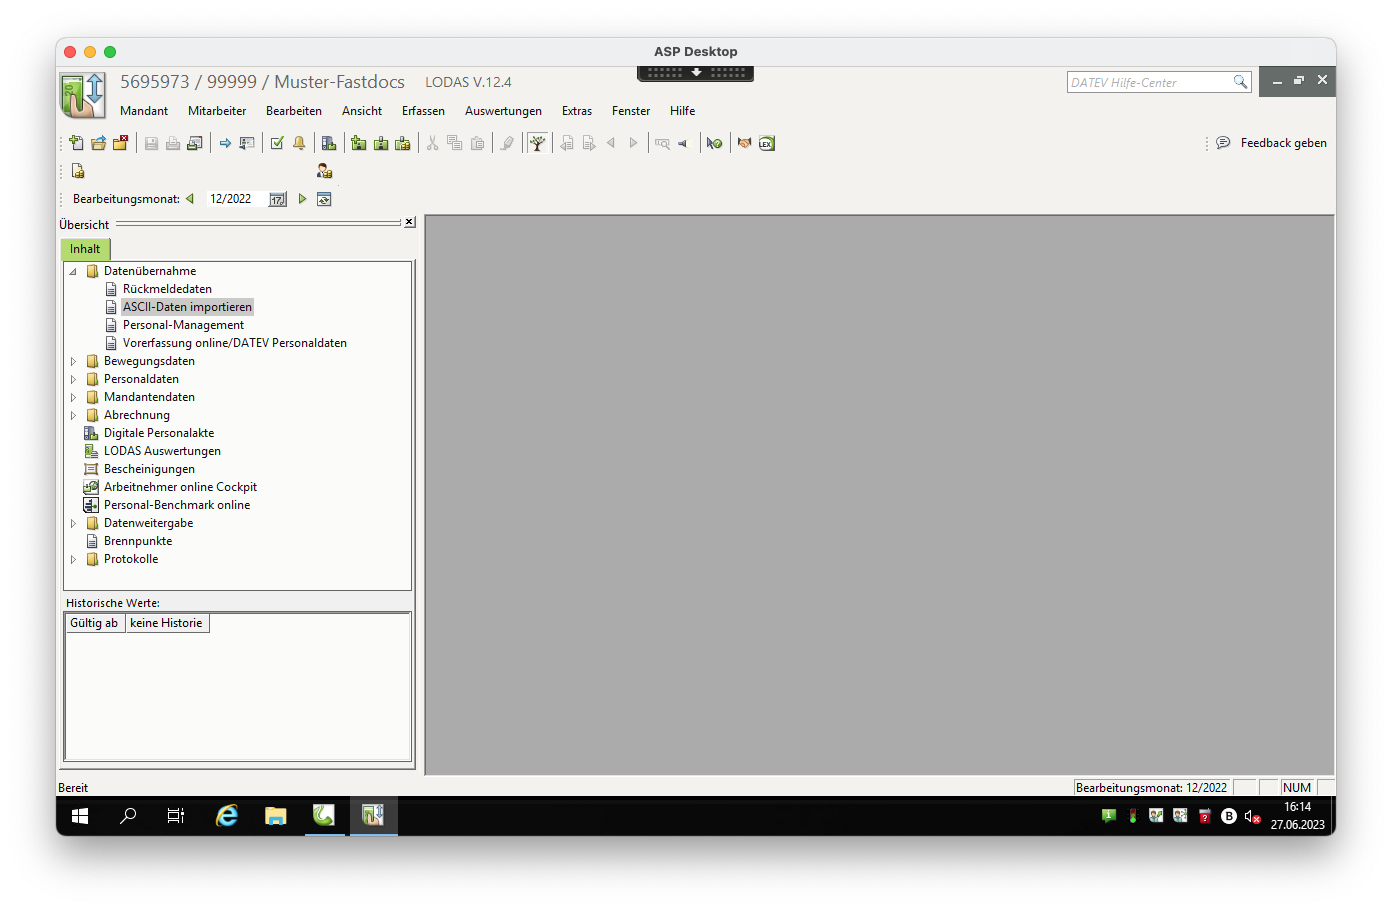Click the clipboard Paste icon
This screenshot has width=1392, height=910.
477,143
